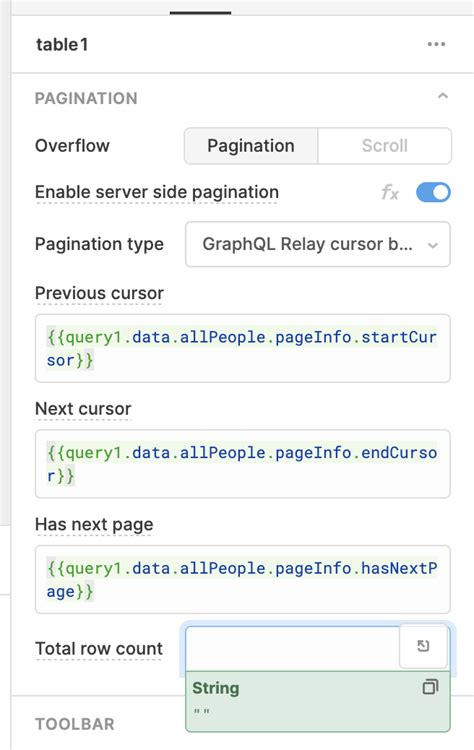
Task: Copy the String preview value icon
Action: point(430,687)
